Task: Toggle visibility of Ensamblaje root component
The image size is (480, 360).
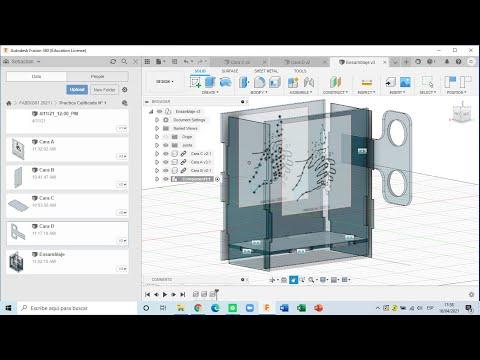Action: tap(159, 111)
